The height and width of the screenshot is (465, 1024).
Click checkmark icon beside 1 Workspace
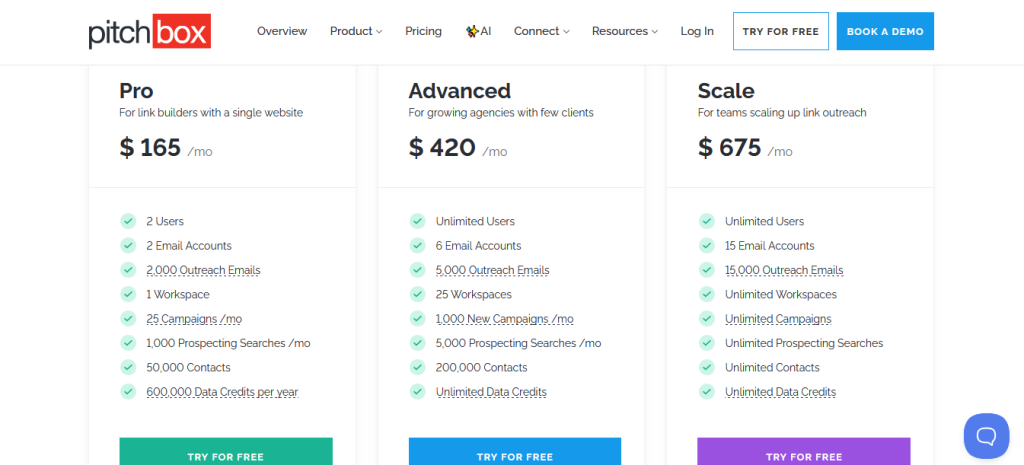128,295
